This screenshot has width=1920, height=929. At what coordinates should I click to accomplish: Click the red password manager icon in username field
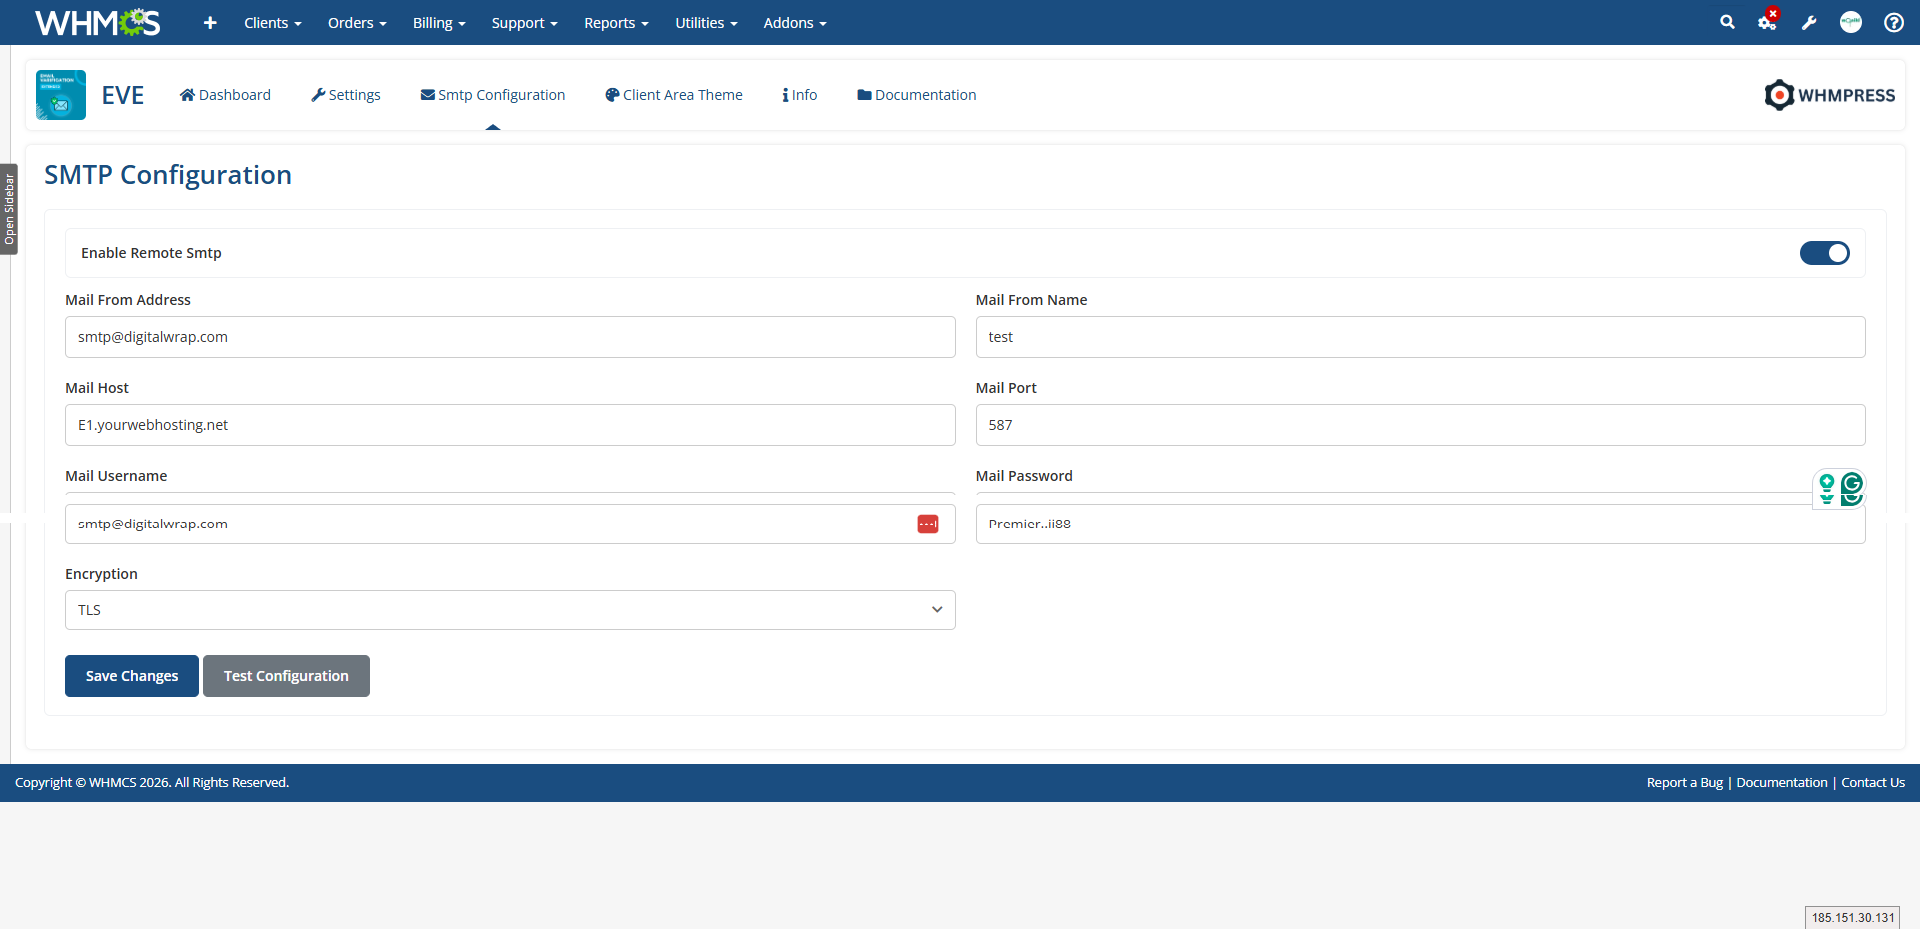[x=928, y=524]
